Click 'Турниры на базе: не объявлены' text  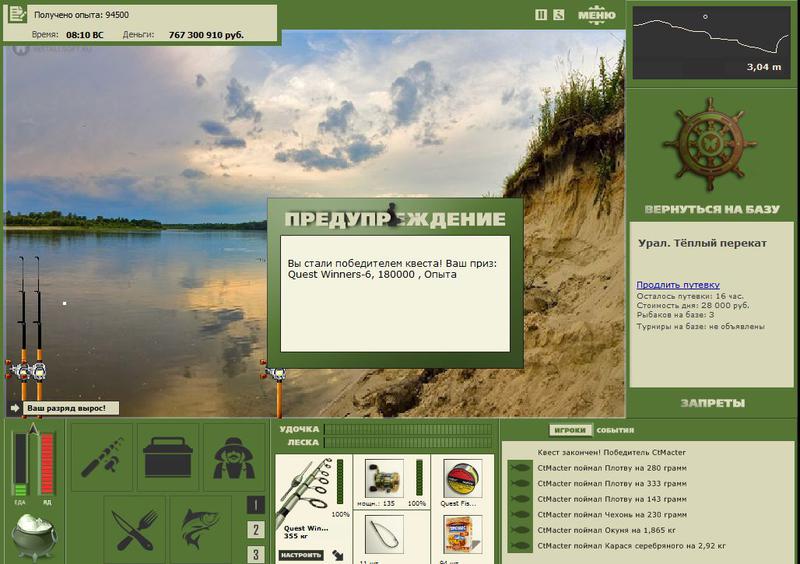[x=701, y=326]
